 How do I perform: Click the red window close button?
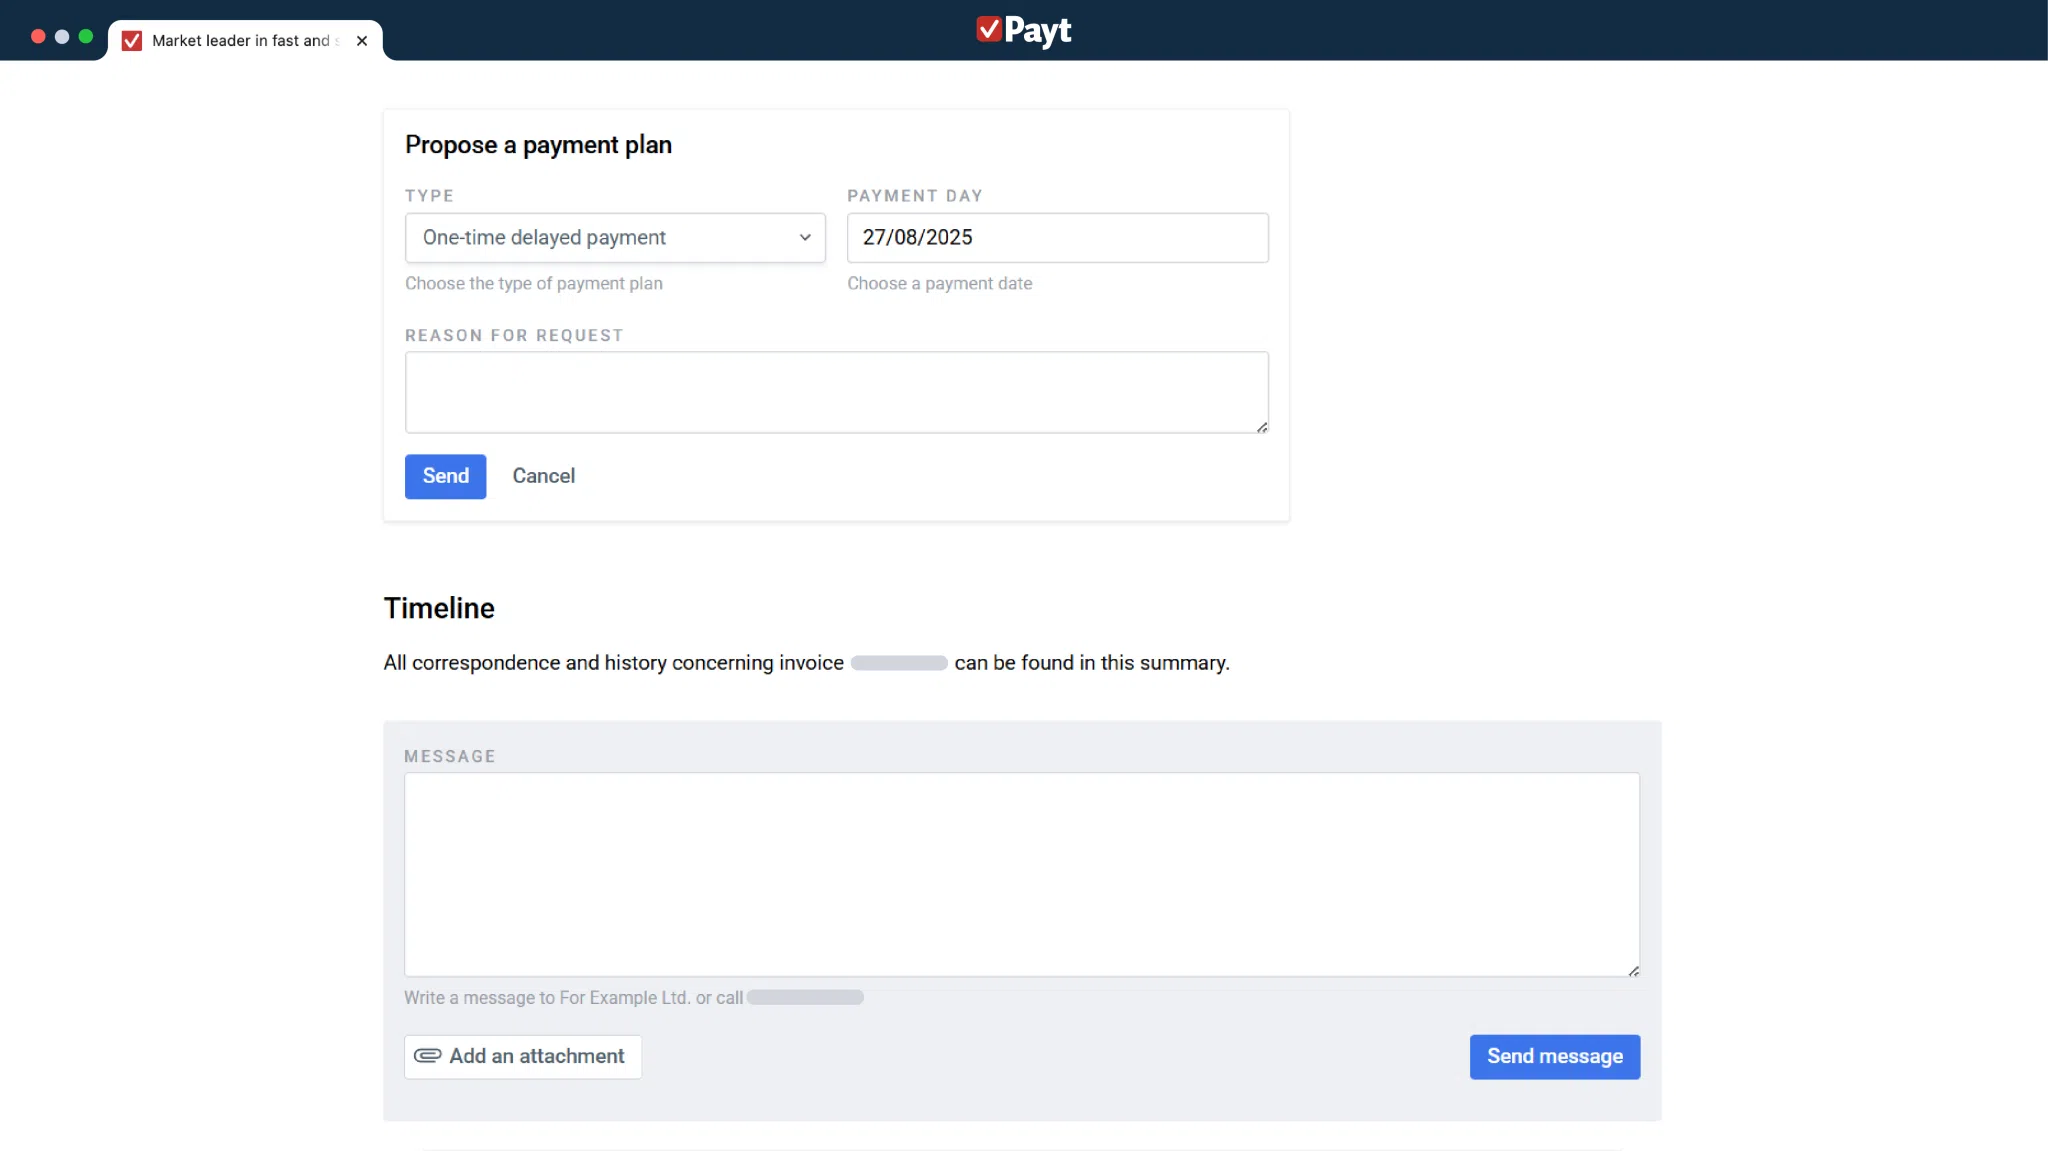pos(38,37)
